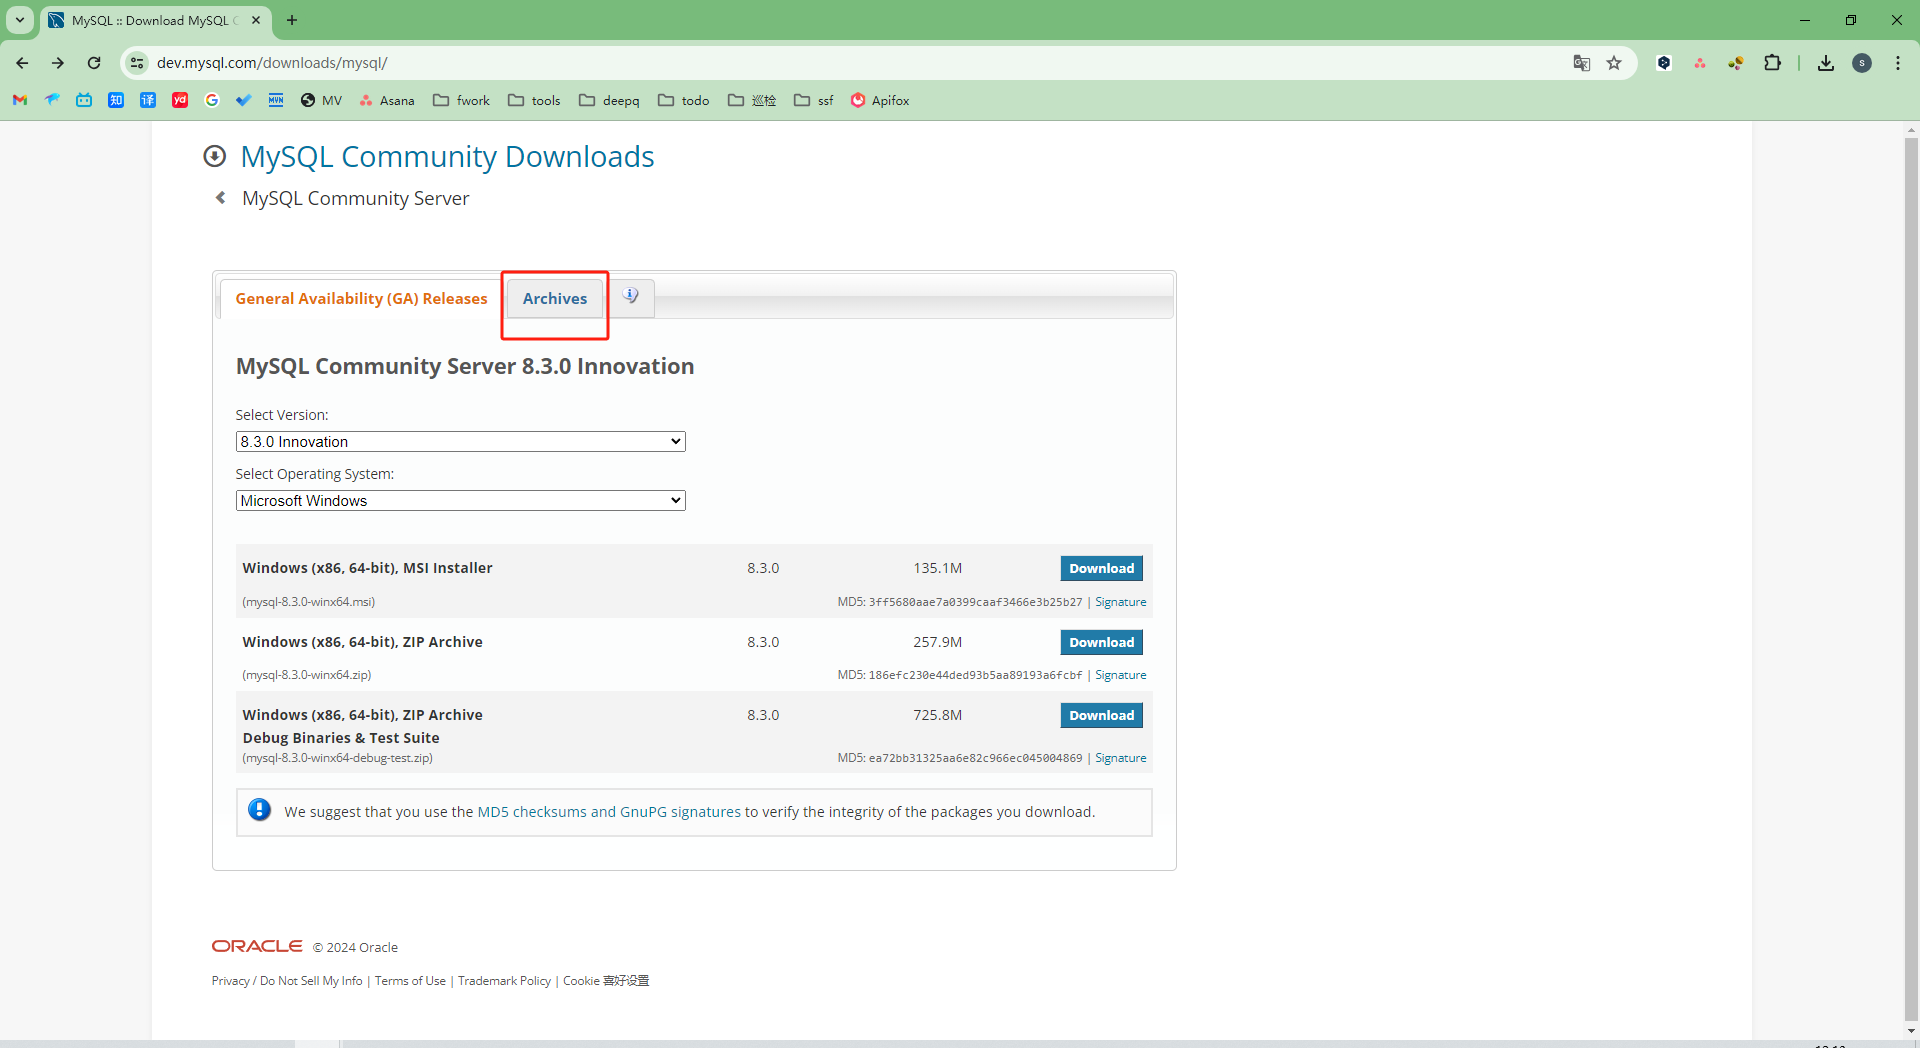Viewport: 1920px width, 1048px height.
Task: Download the Debug Binaries & Test Suite ZIP
Action: 1101,715
